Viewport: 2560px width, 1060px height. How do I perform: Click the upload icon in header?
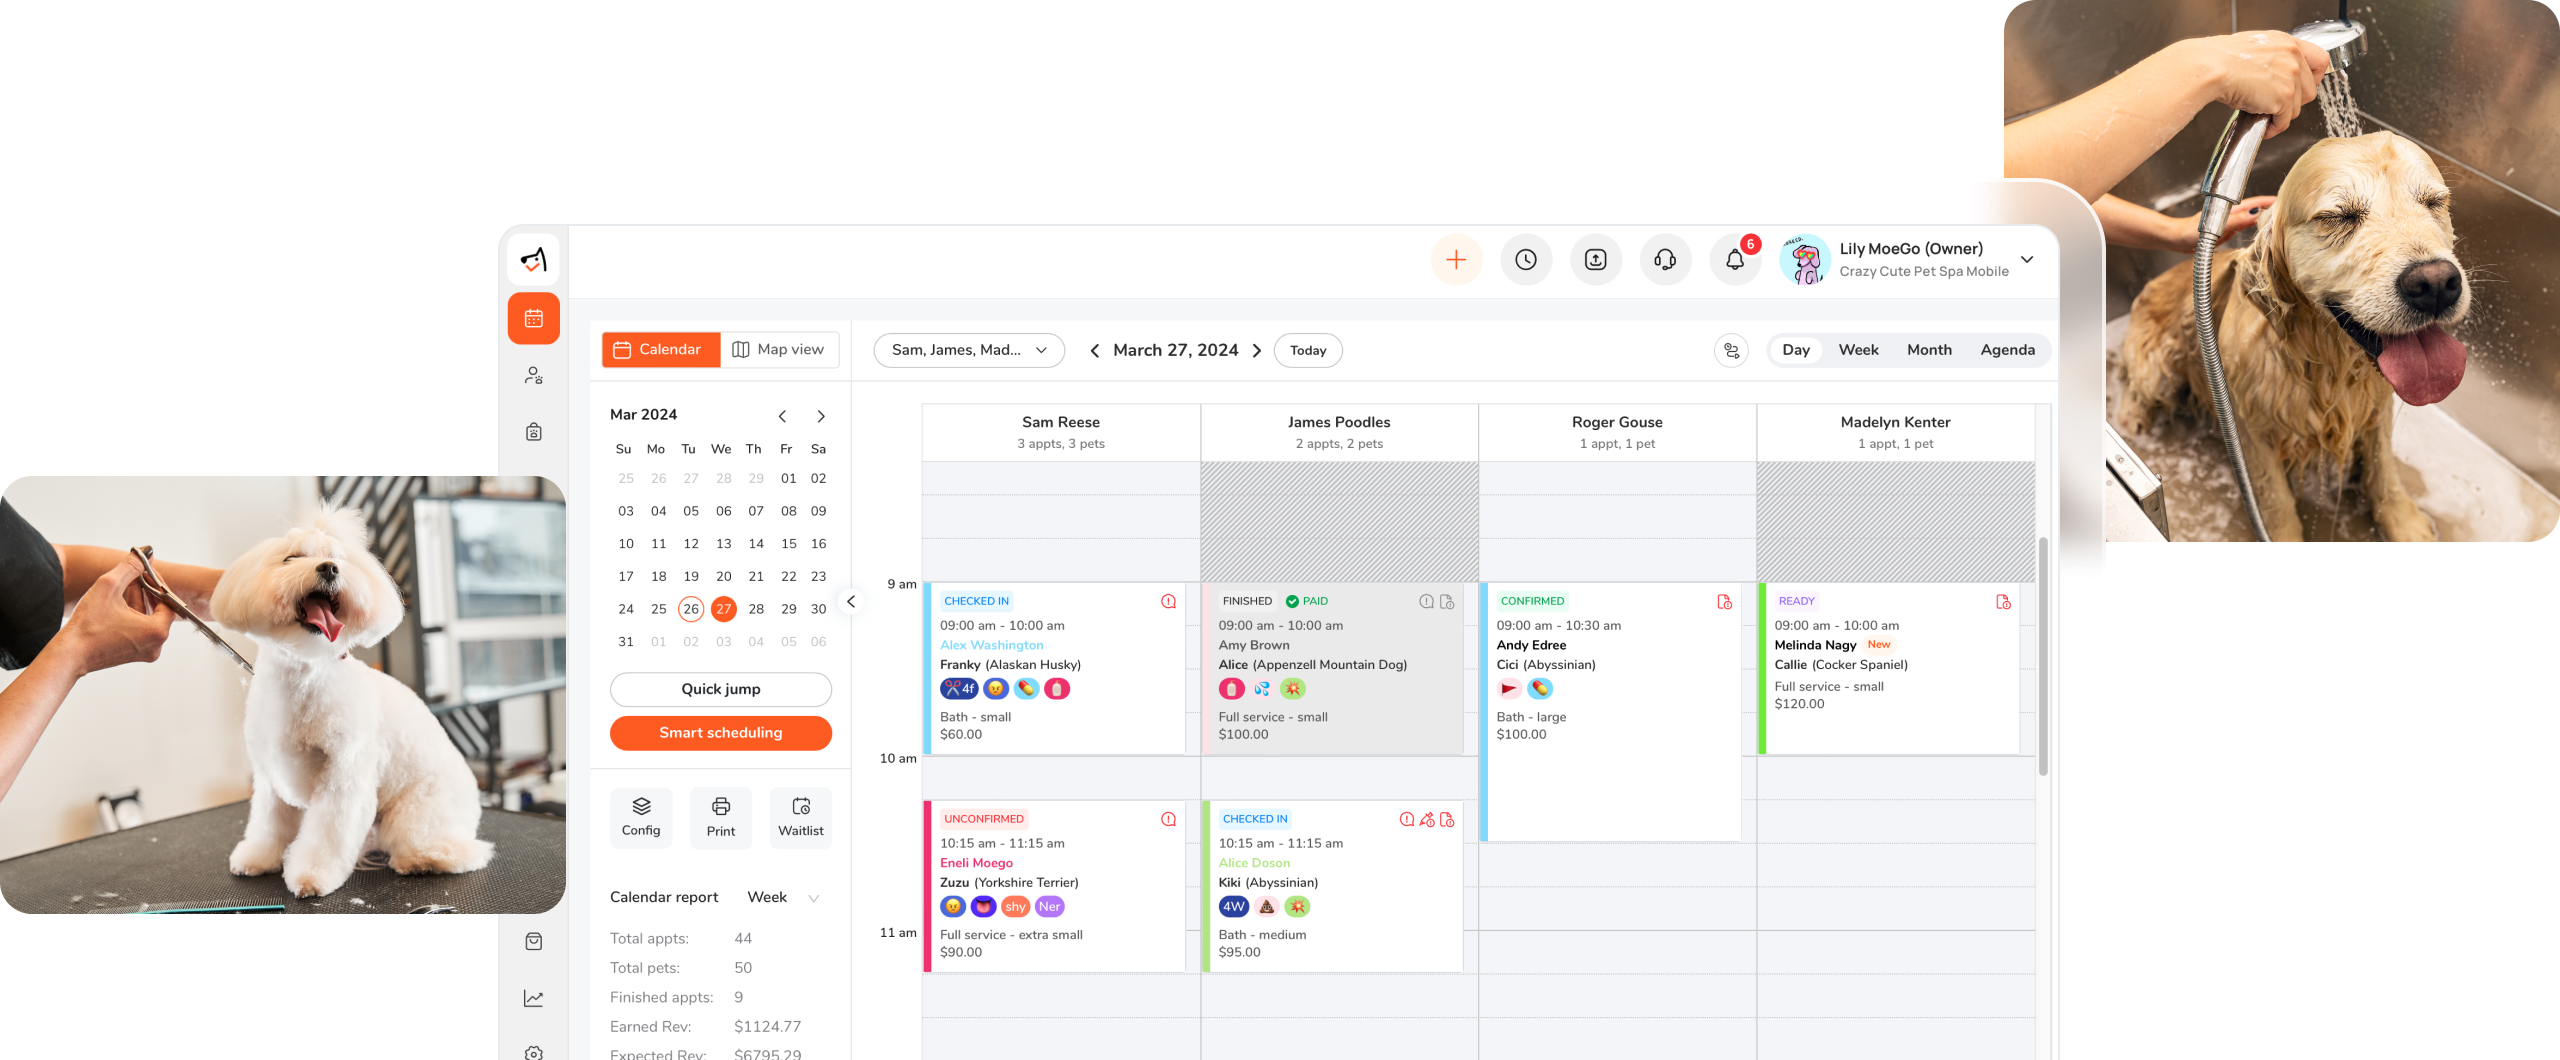click(1596, 260)
